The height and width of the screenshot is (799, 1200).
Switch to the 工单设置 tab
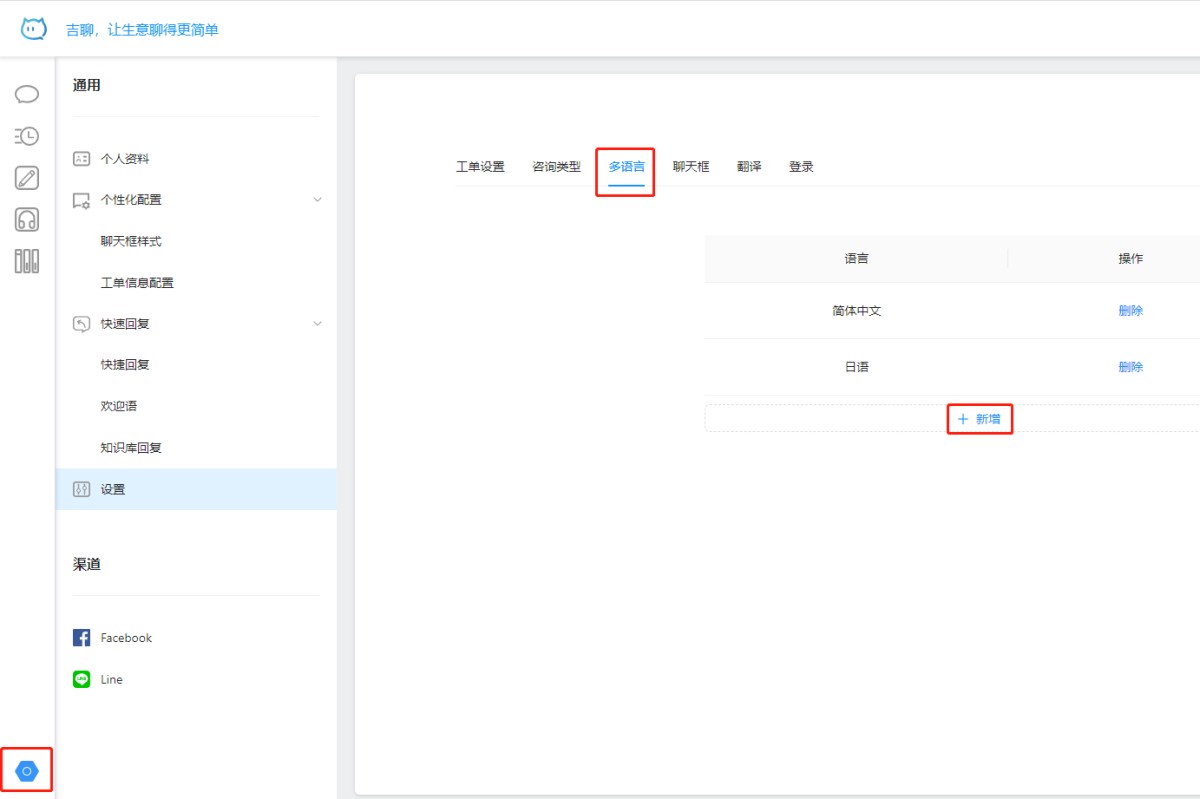[480, 167]
